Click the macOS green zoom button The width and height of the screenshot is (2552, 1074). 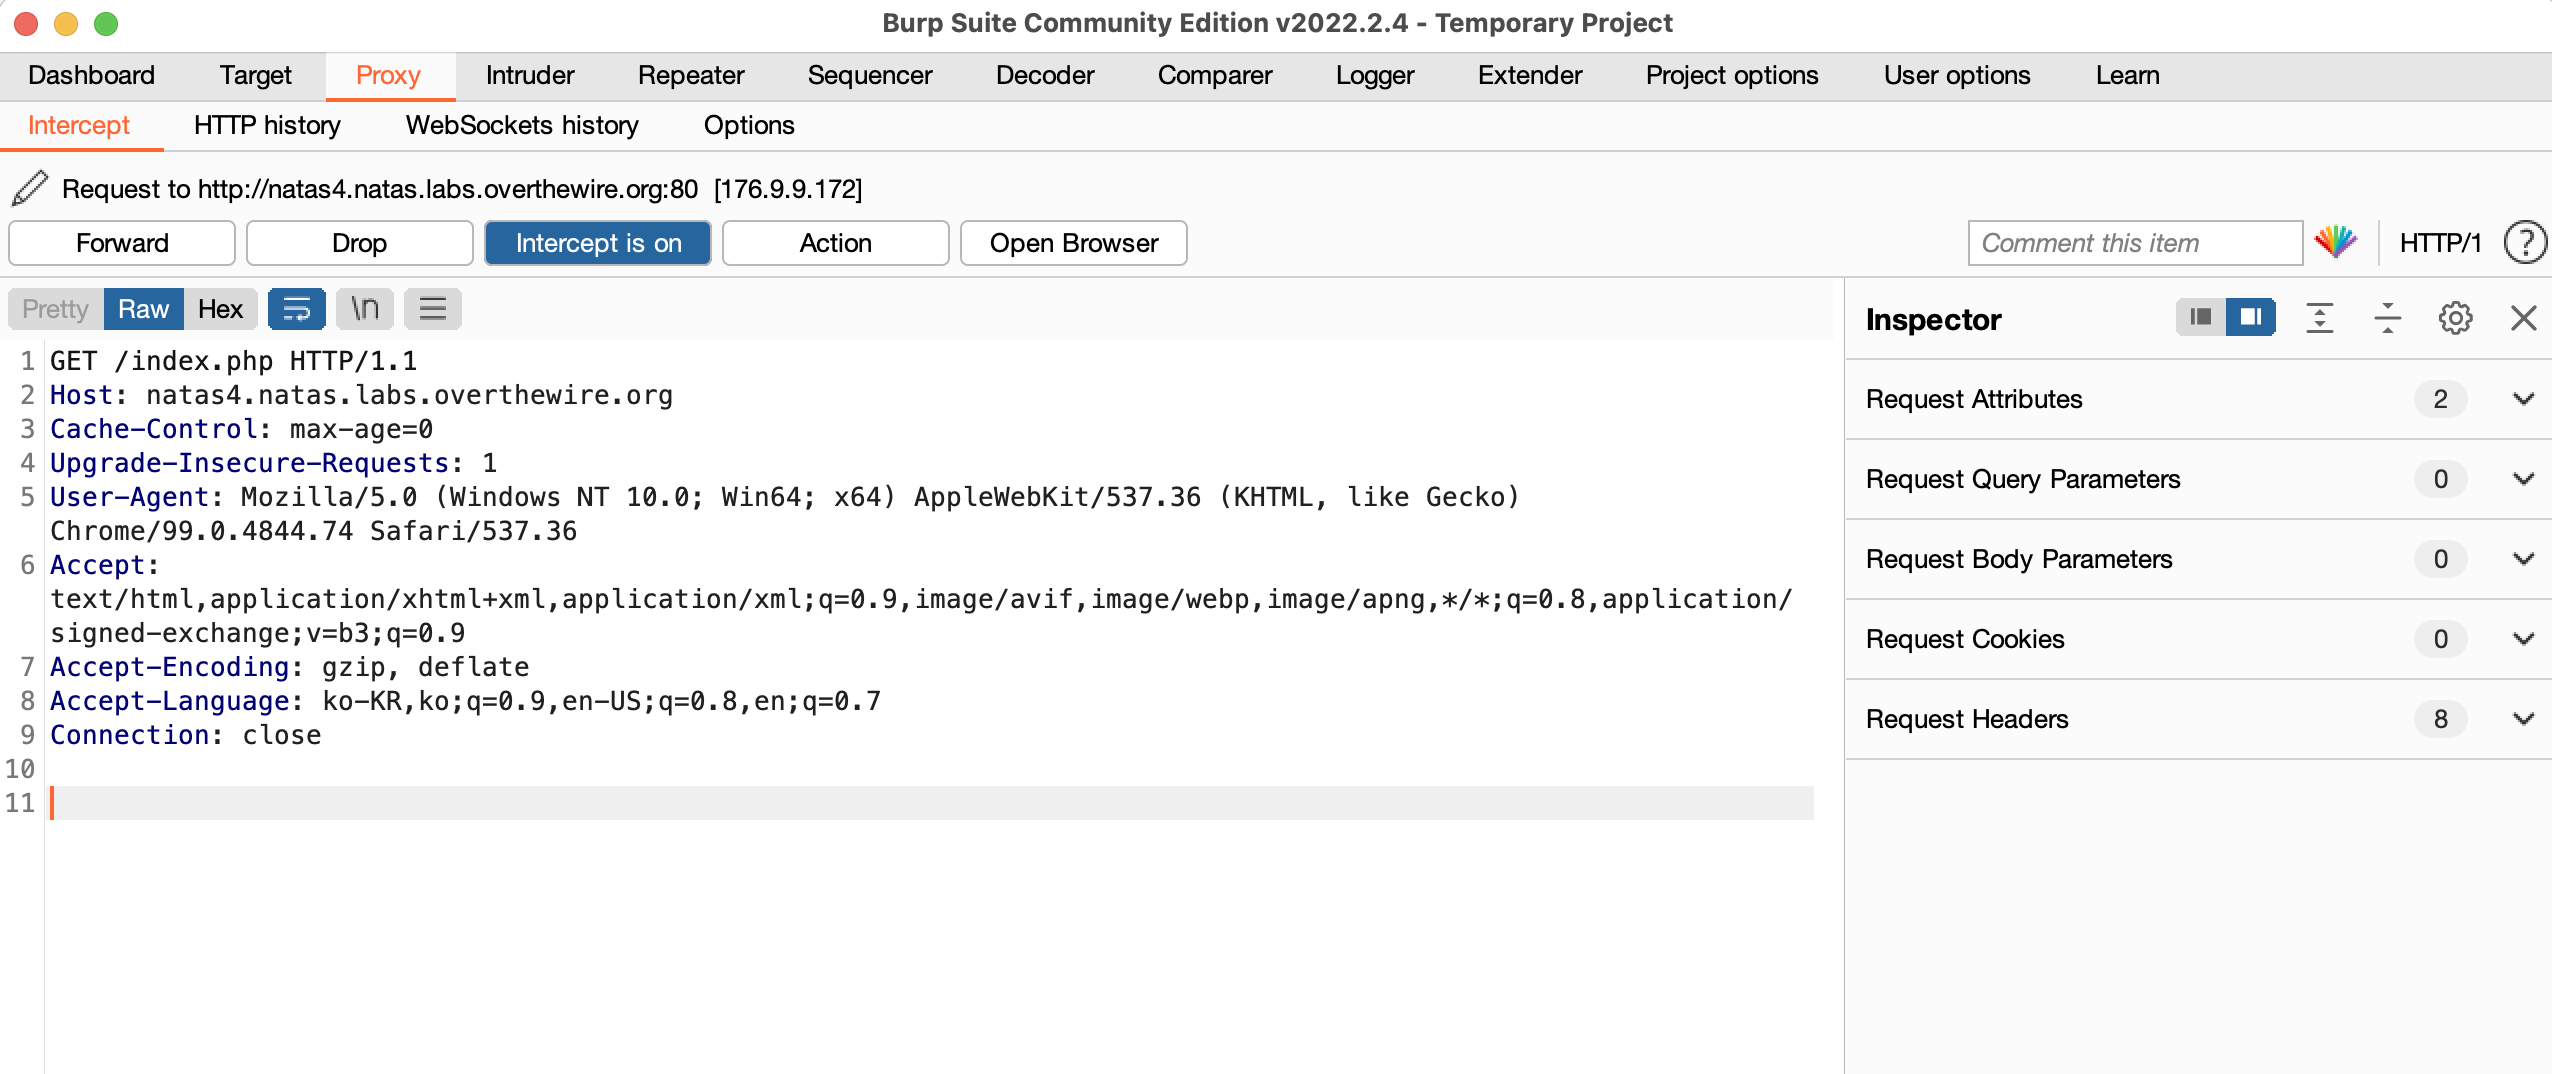[106, 23]
